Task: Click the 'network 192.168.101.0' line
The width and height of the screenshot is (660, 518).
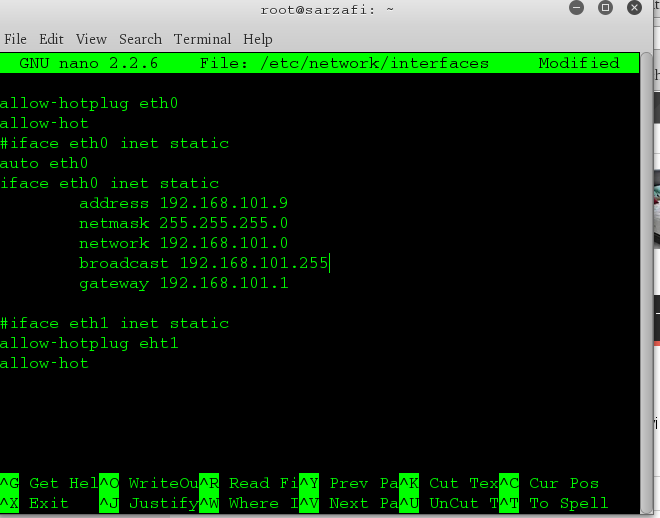Action: pyautogui.click(x=184, y=243)
